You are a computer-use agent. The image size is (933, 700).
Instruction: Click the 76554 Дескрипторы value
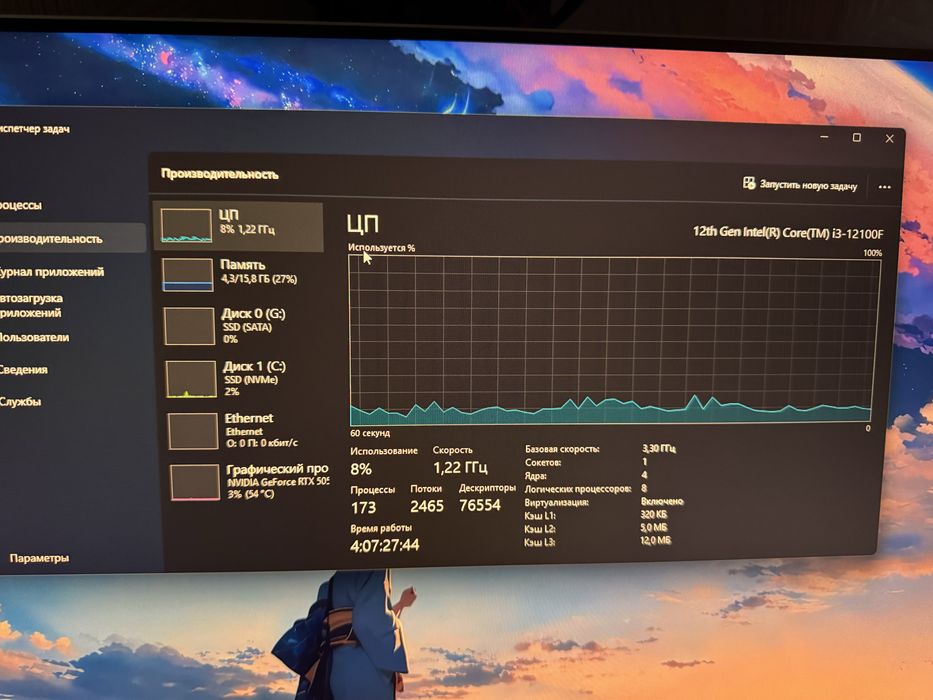click(x=480, y=505)
